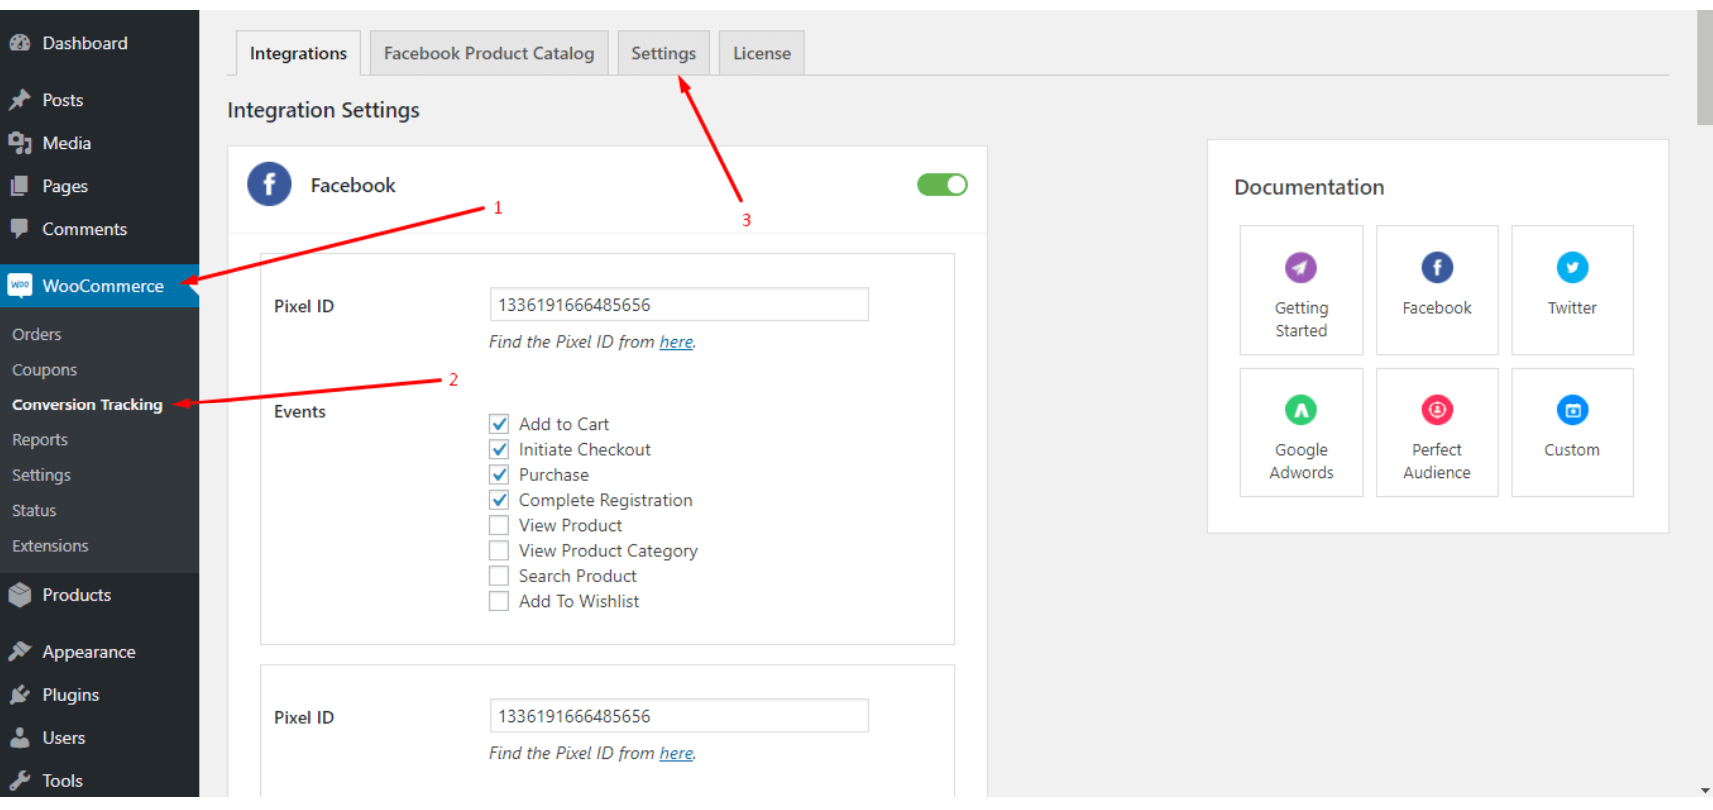Viewport: 1713px width, 810px height.
Task: Open the Settings tab
Action: 663,53
